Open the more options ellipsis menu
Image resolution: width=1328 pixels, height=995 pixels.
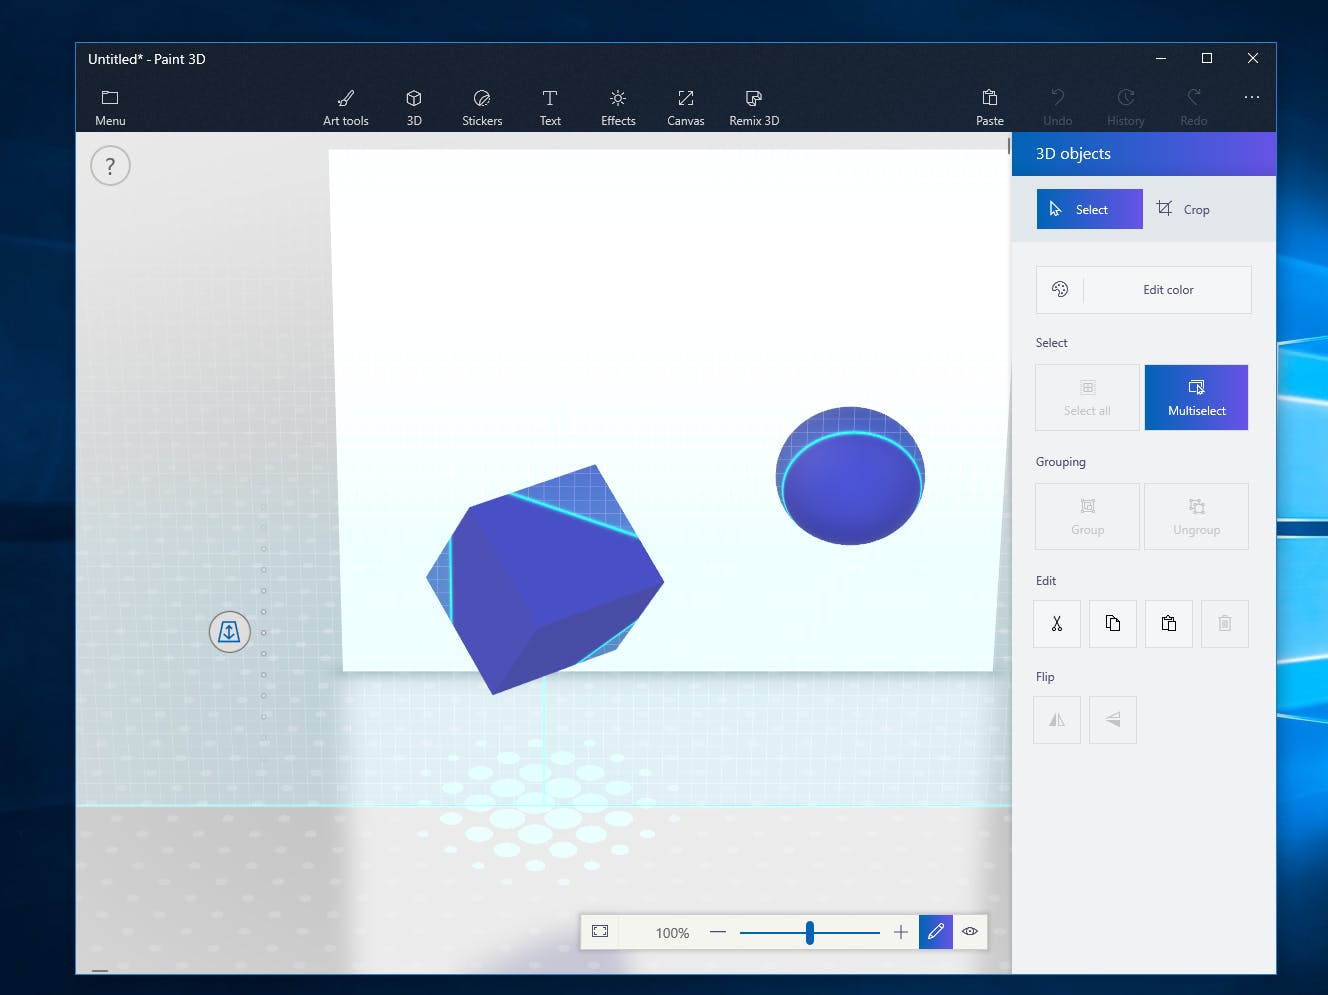point(1252,98)
